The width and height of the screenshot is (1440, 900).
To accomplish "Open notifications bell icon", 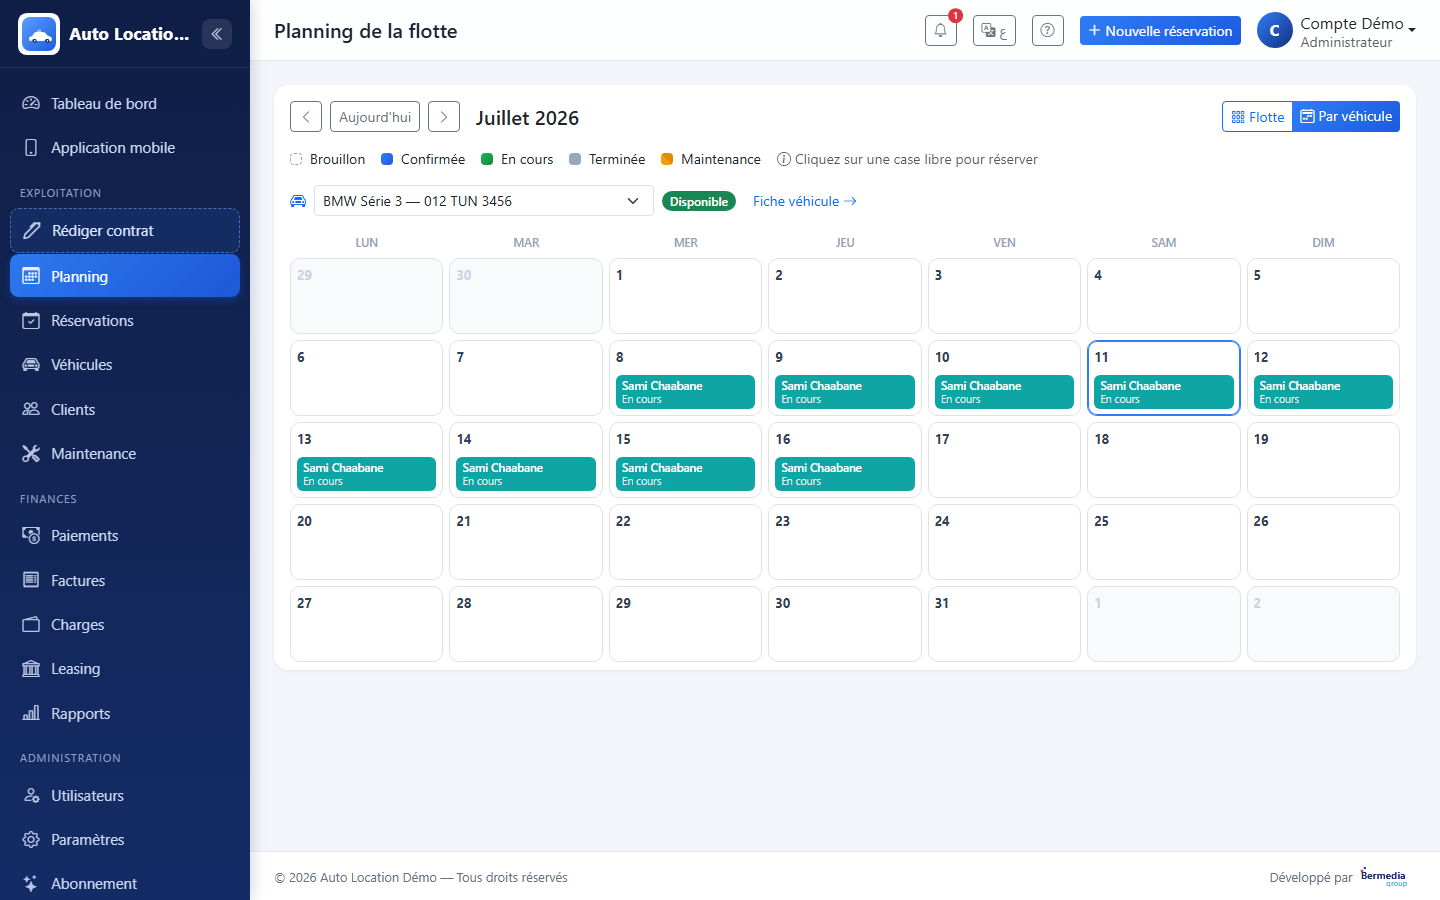I will pos(941,31).
